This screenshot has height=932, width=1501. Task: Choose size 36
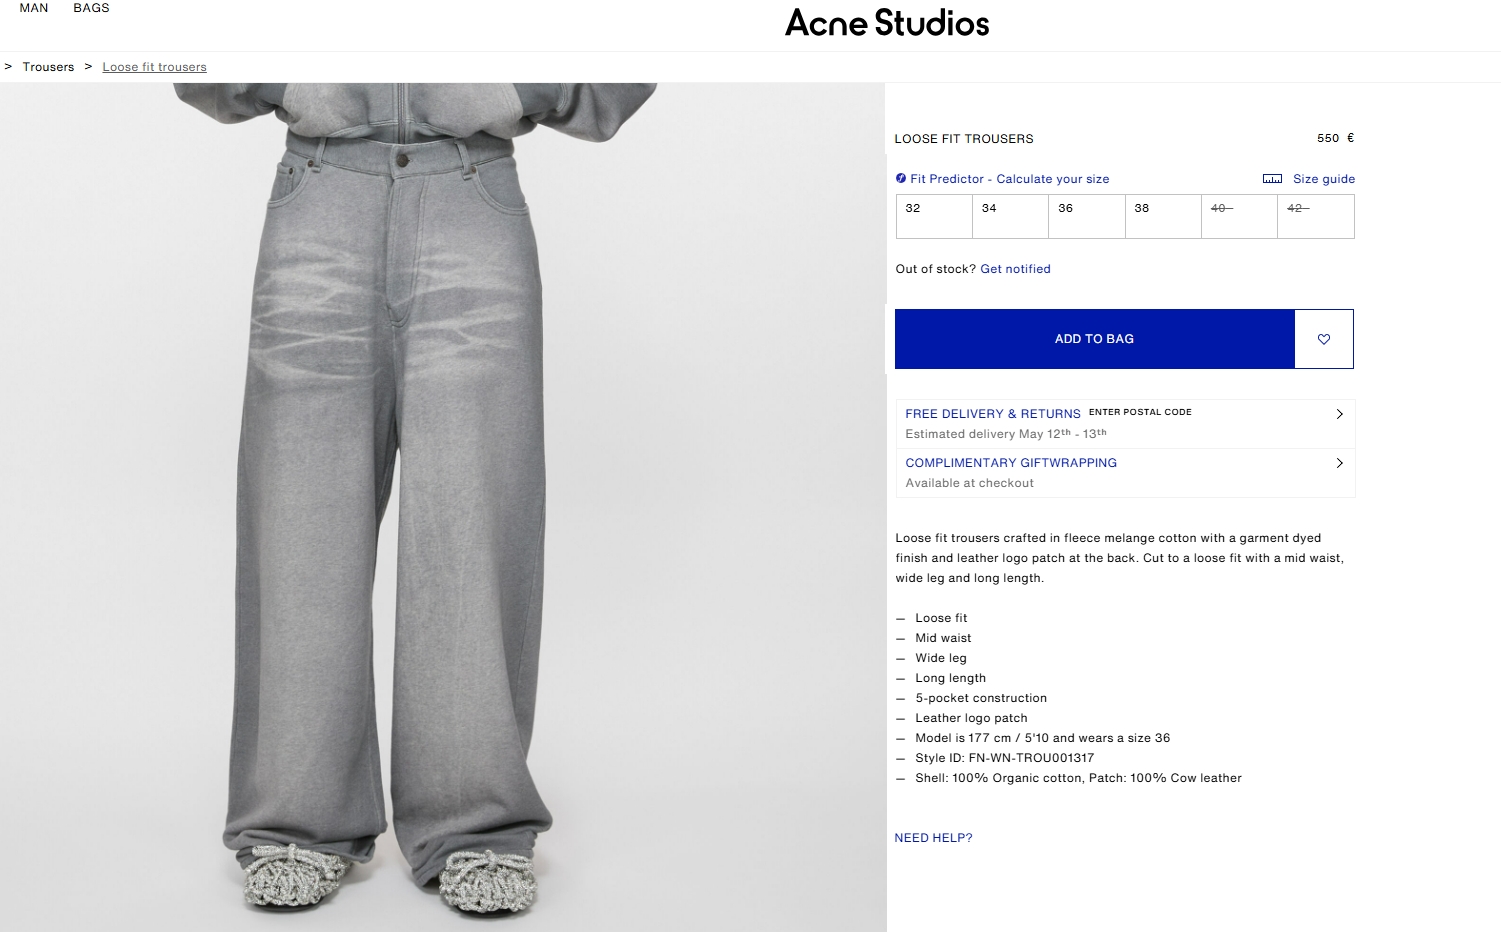pos(1087,216)
